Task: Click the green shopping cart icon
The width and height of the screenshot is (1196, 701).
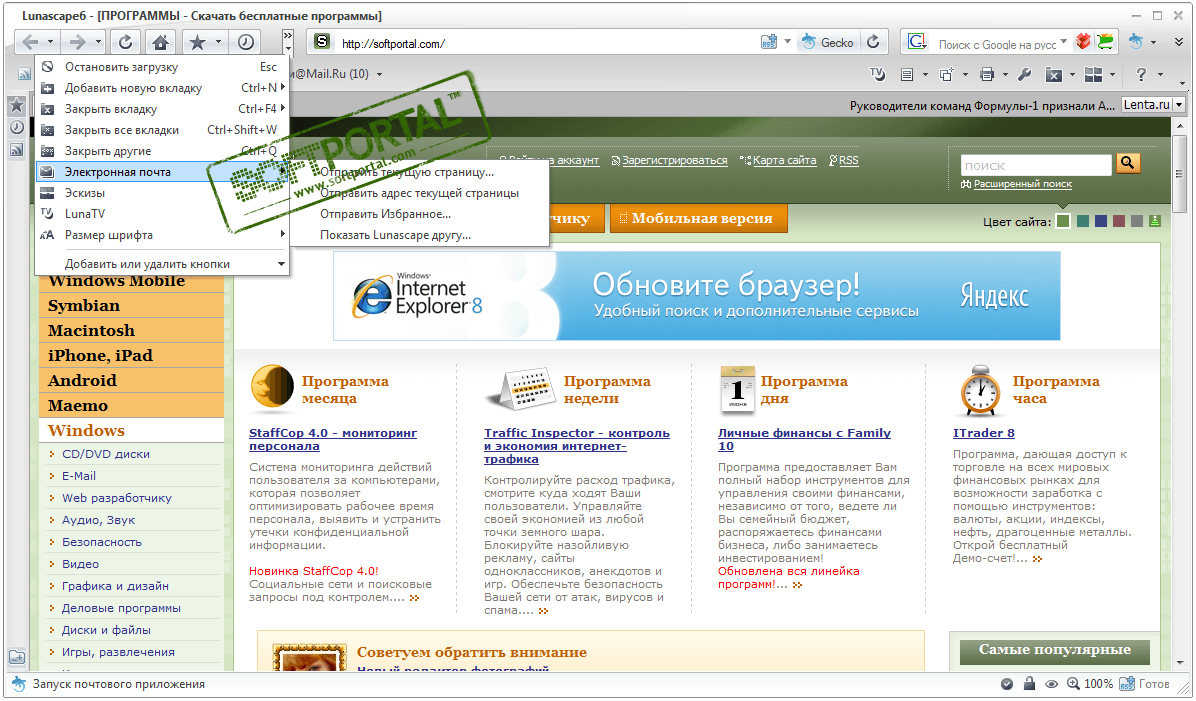Action: (x=1106, y=42)
